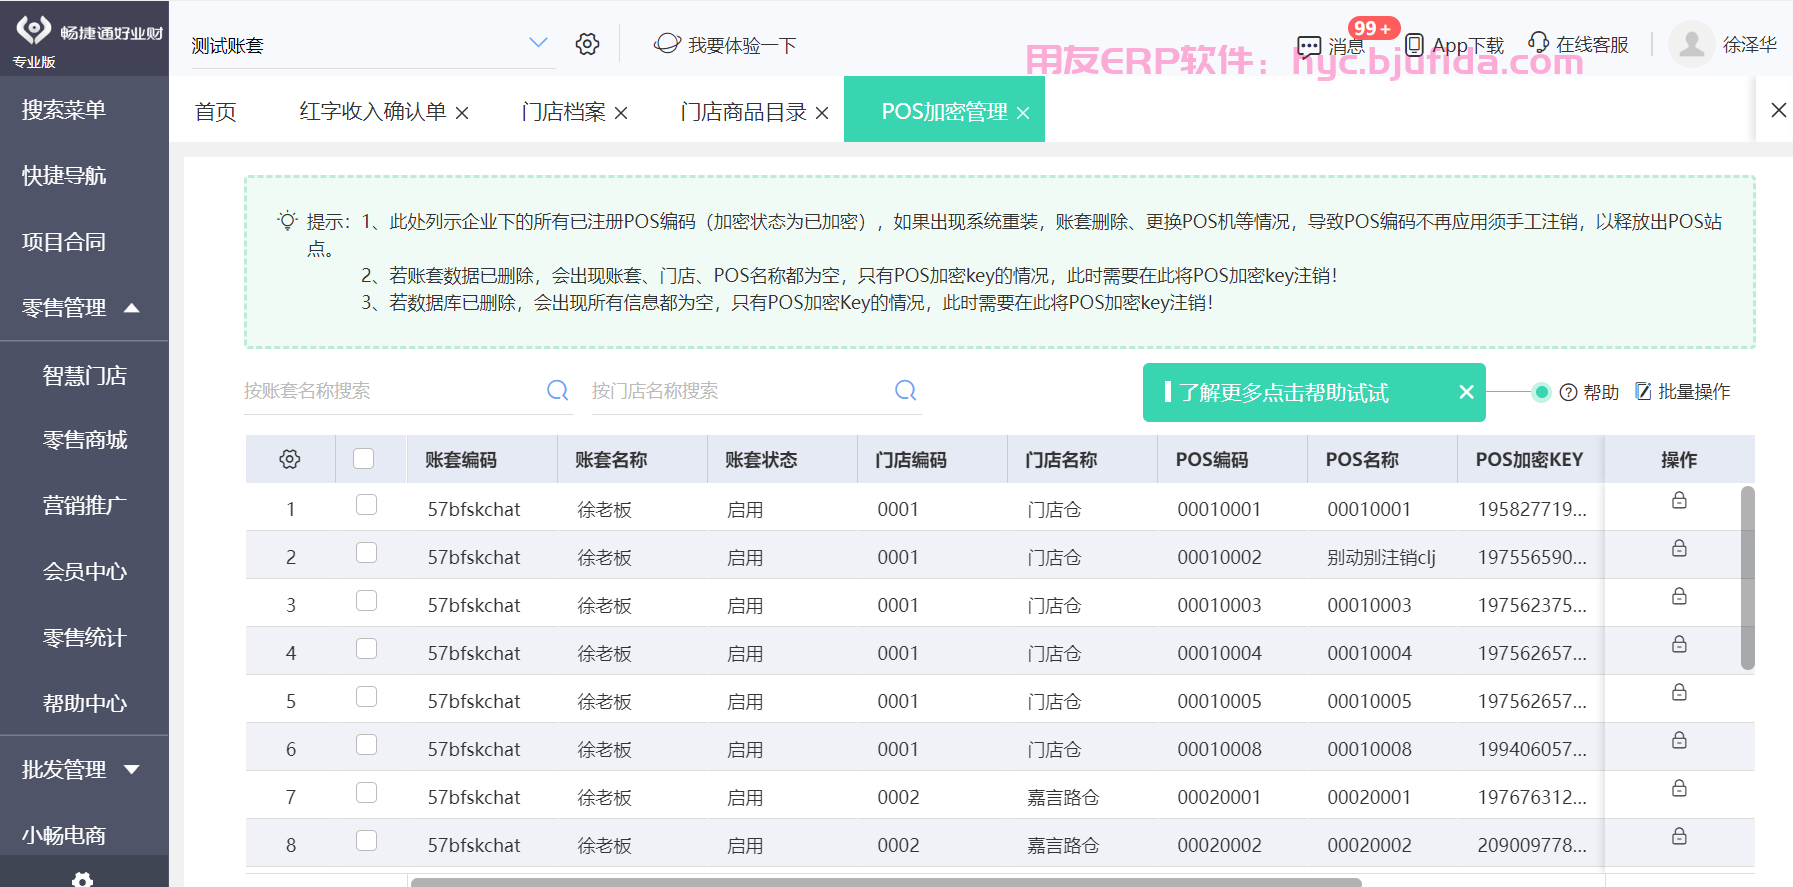Click the user avatar of 徐泽华
The height and width of the screenshot is (887, 1793).
[x=1692, y=44]
